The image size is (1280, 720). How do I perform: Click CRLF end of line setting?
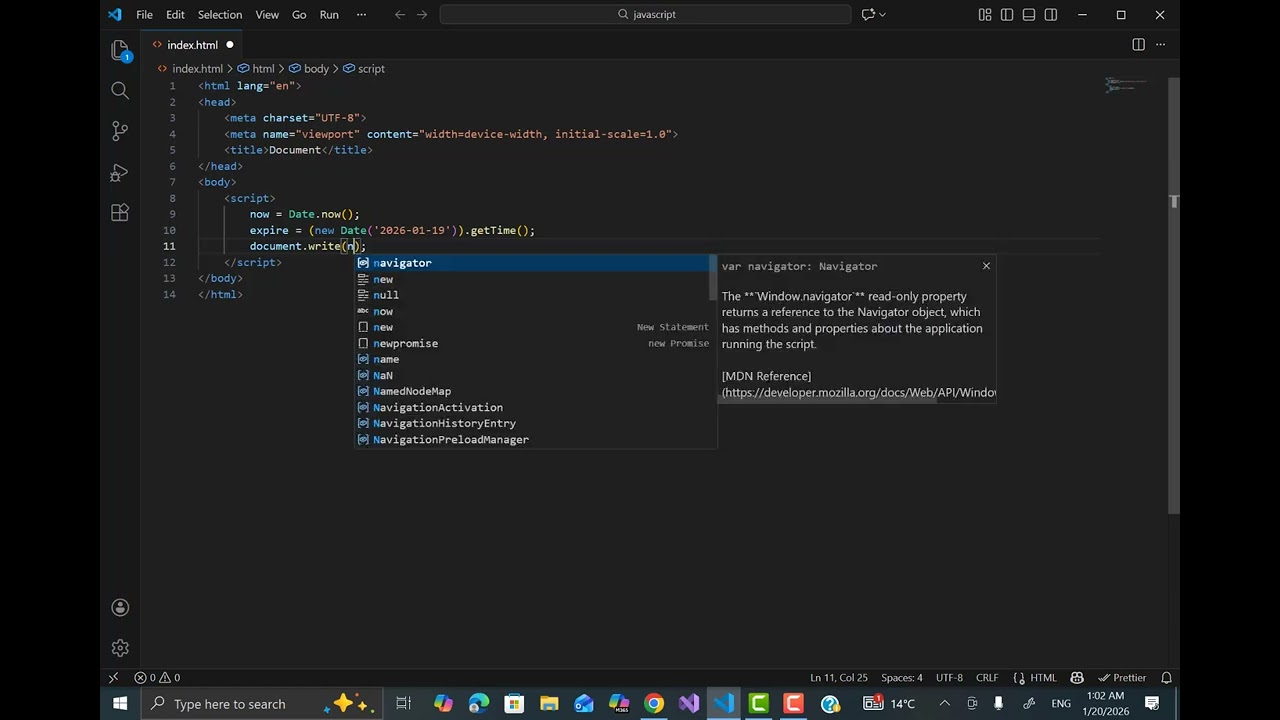(x=987, y=677)
